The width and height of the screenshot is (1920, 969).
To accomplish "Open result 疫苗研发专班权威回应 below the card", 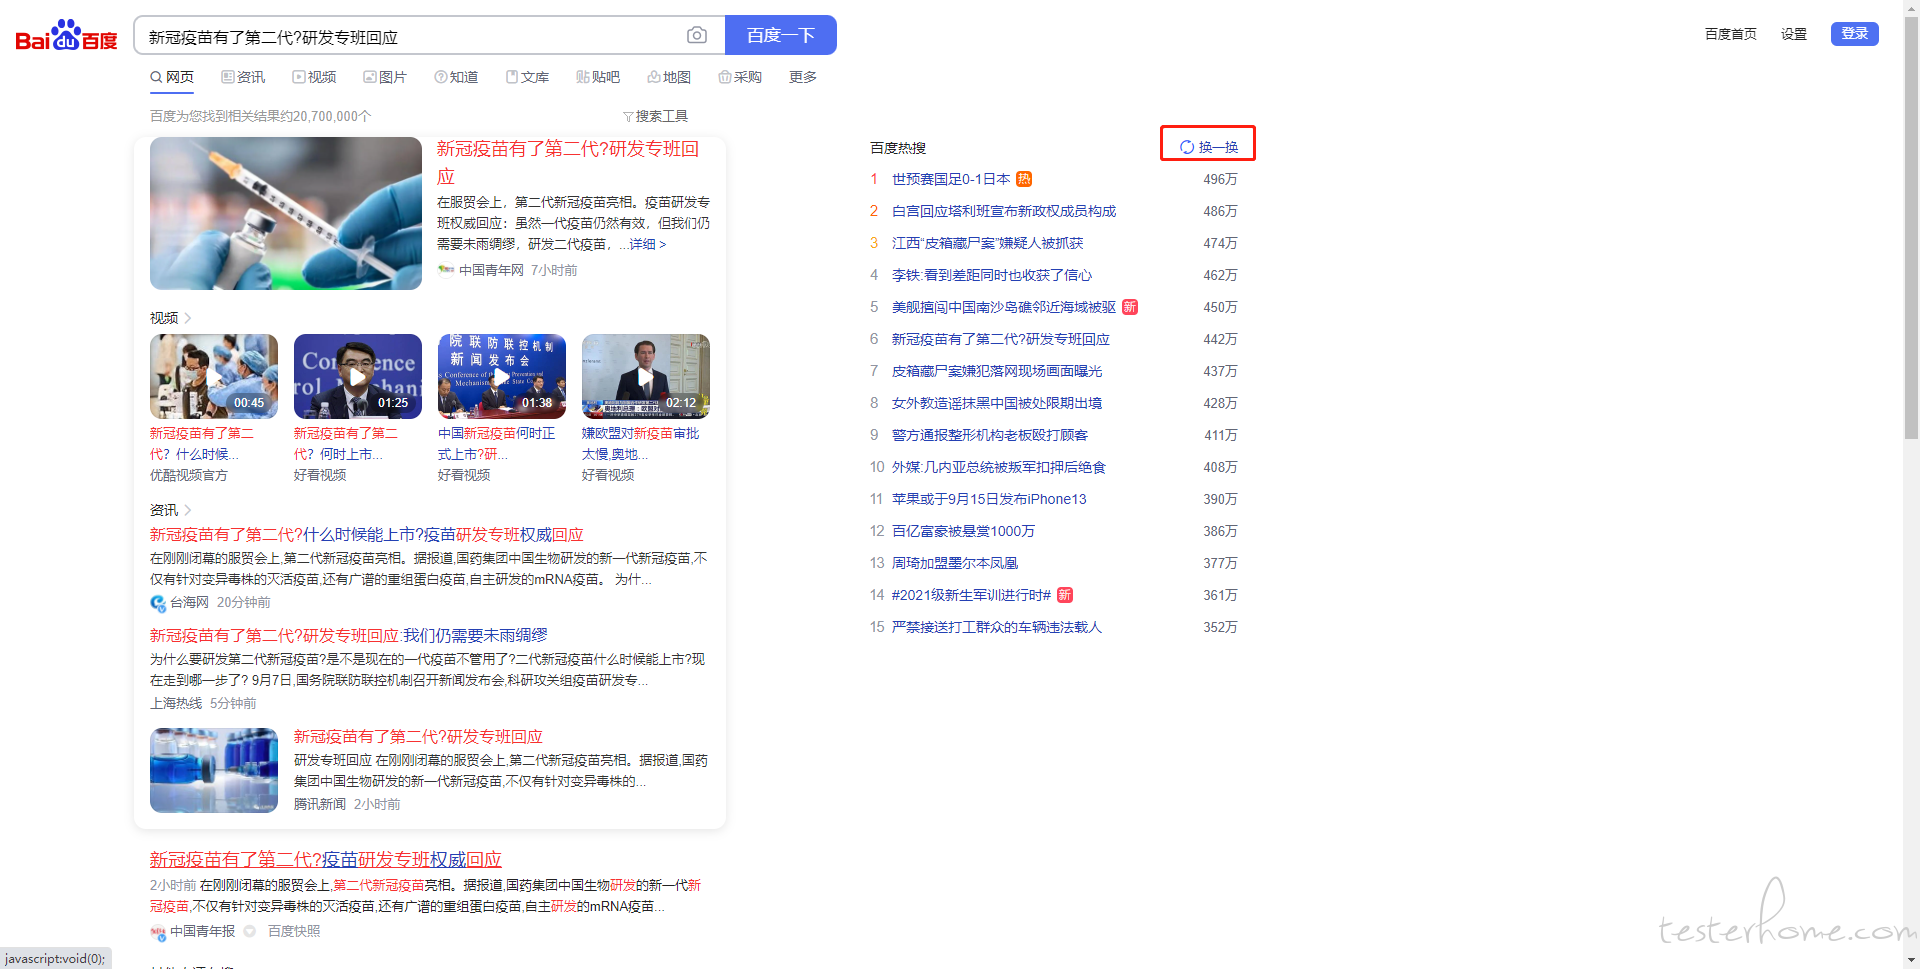I will pos(326,860).
